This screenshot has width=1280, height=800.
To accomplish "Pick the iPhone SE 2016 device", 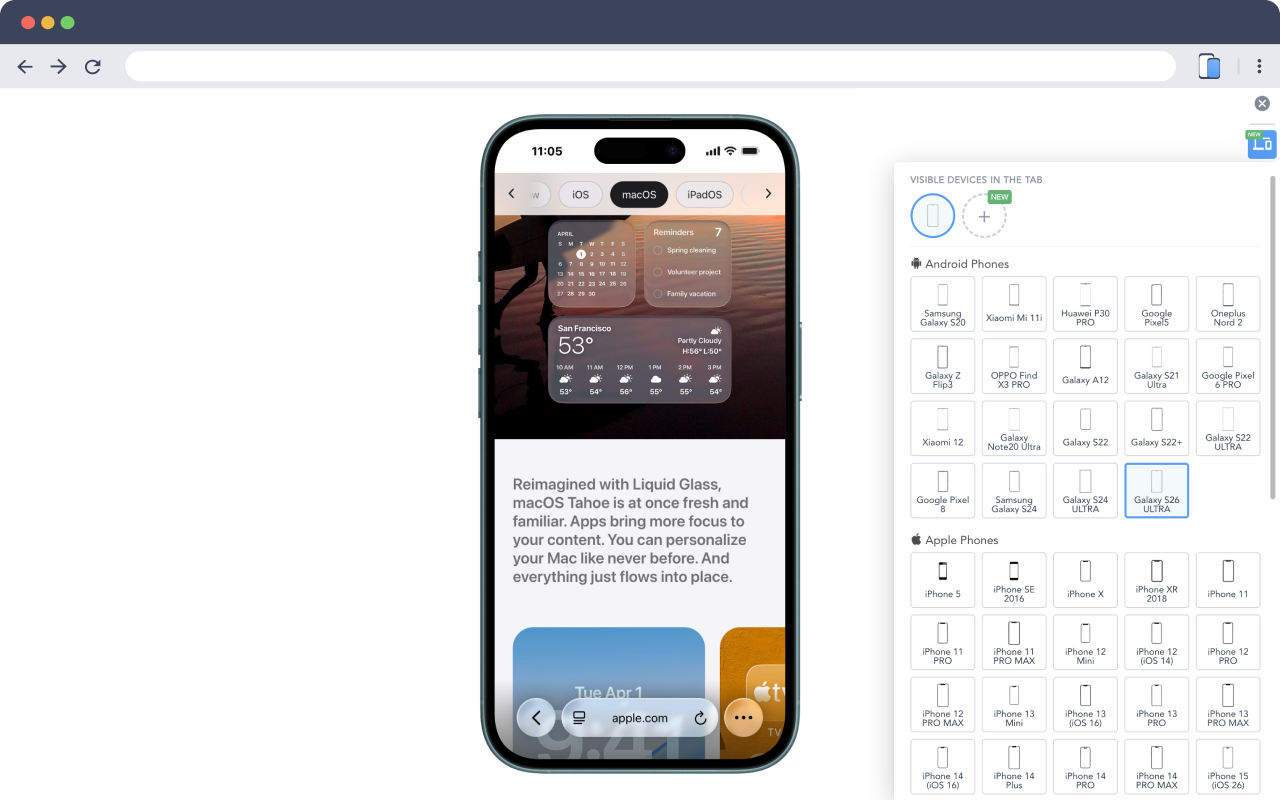I will tap(1014, 581).
